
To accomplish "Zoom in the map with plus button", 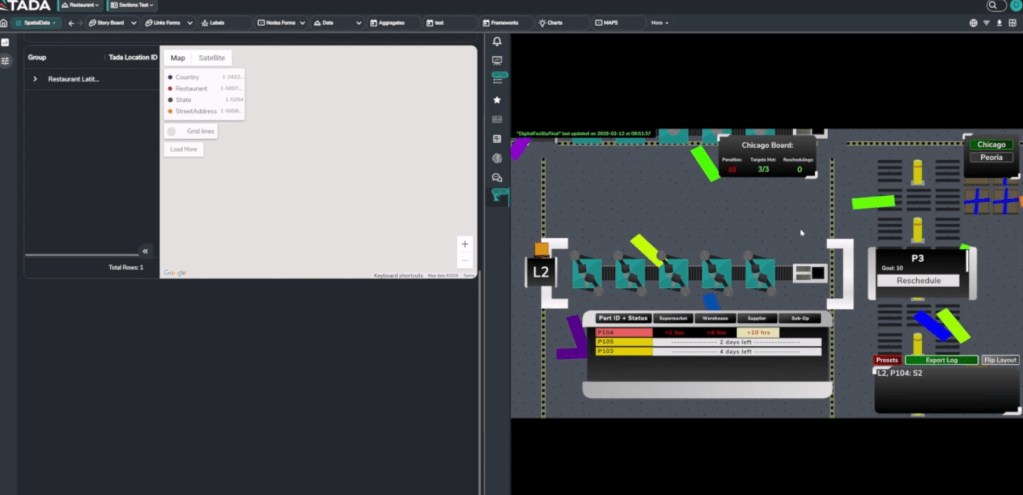I will (x=464, y=244).
